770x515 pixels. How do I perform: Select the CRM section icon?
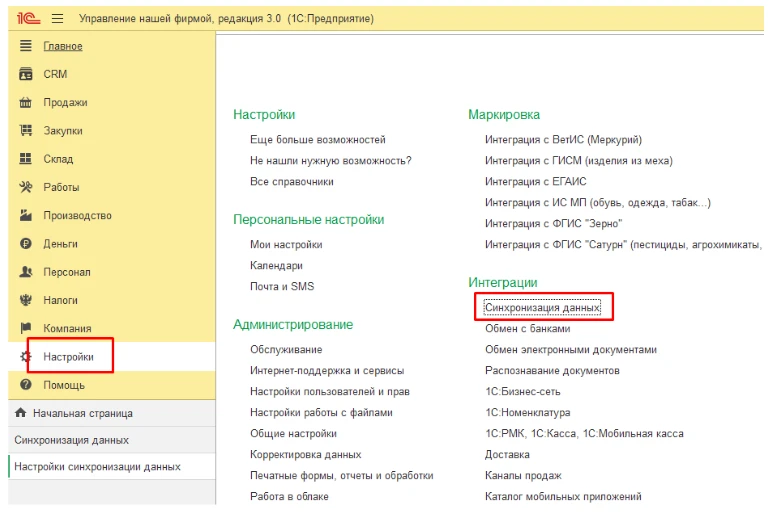pyautogui.click(x=26, y=74)
